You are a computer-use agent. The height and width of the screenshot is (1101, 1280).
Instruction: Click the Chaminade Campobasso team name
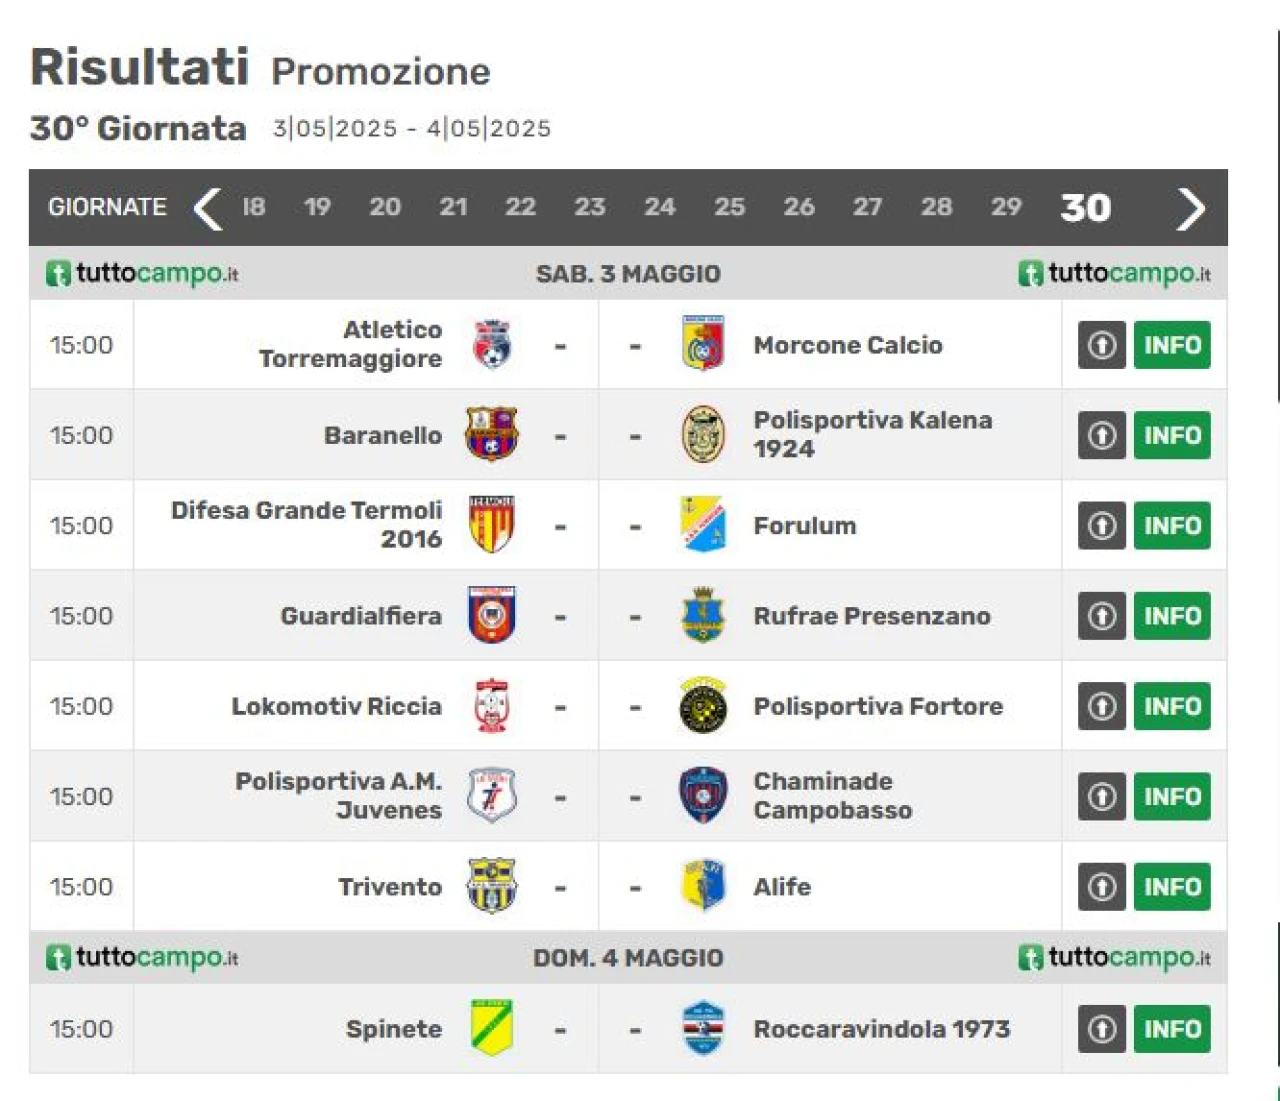pos(833,796)
